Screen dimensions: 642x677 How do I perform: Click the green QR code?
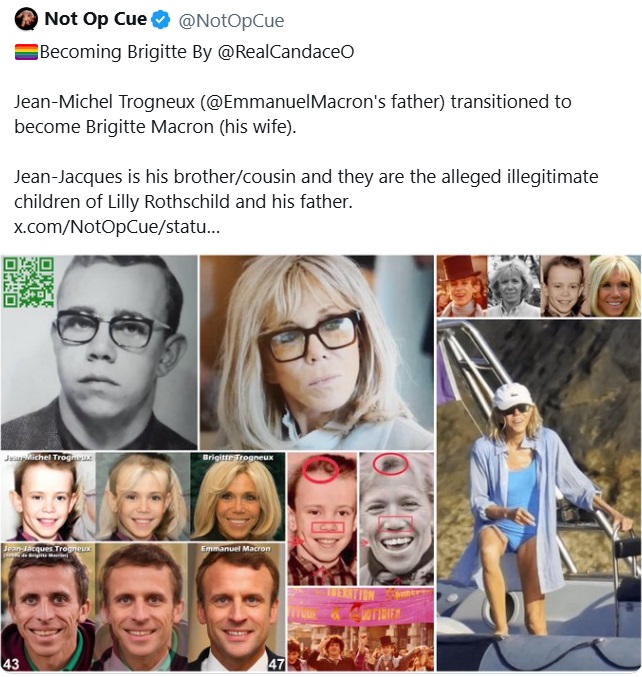click(x=28, y=282)
